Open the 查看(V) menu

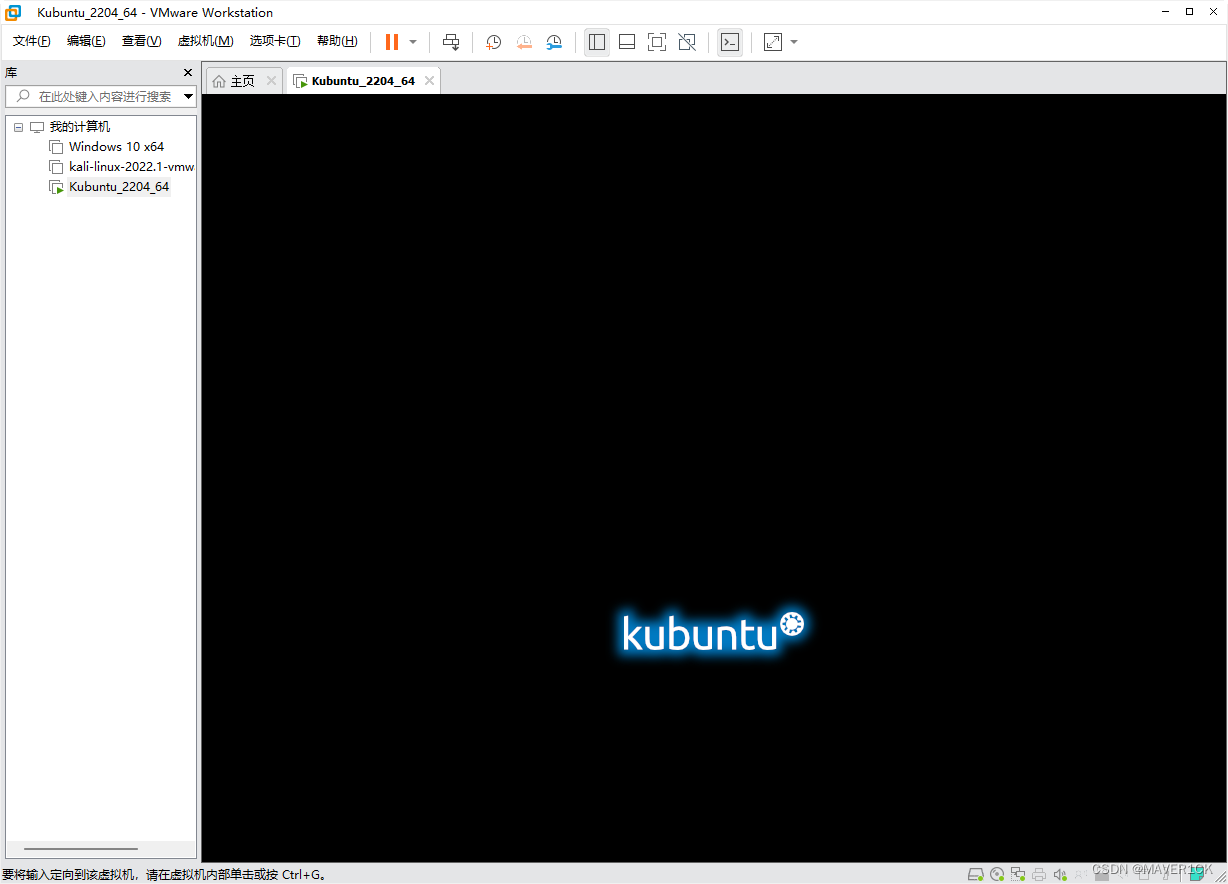(141, 41)
